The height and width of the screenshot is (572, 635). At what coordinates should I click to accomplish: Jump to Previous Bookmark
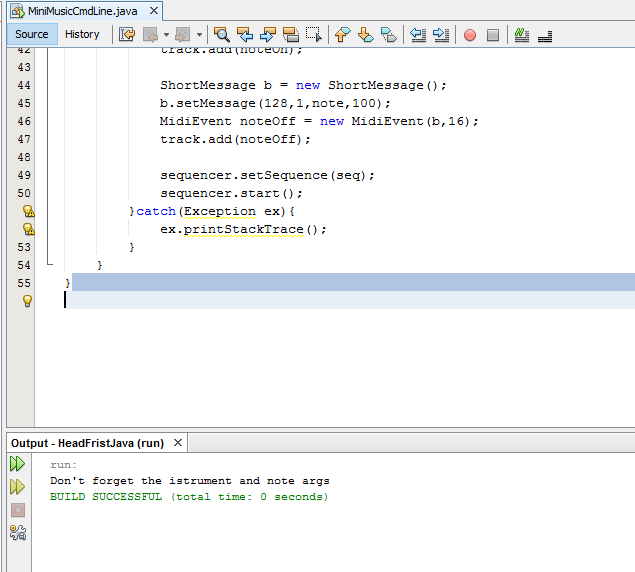pyautogui.click(x=342, y=34)
